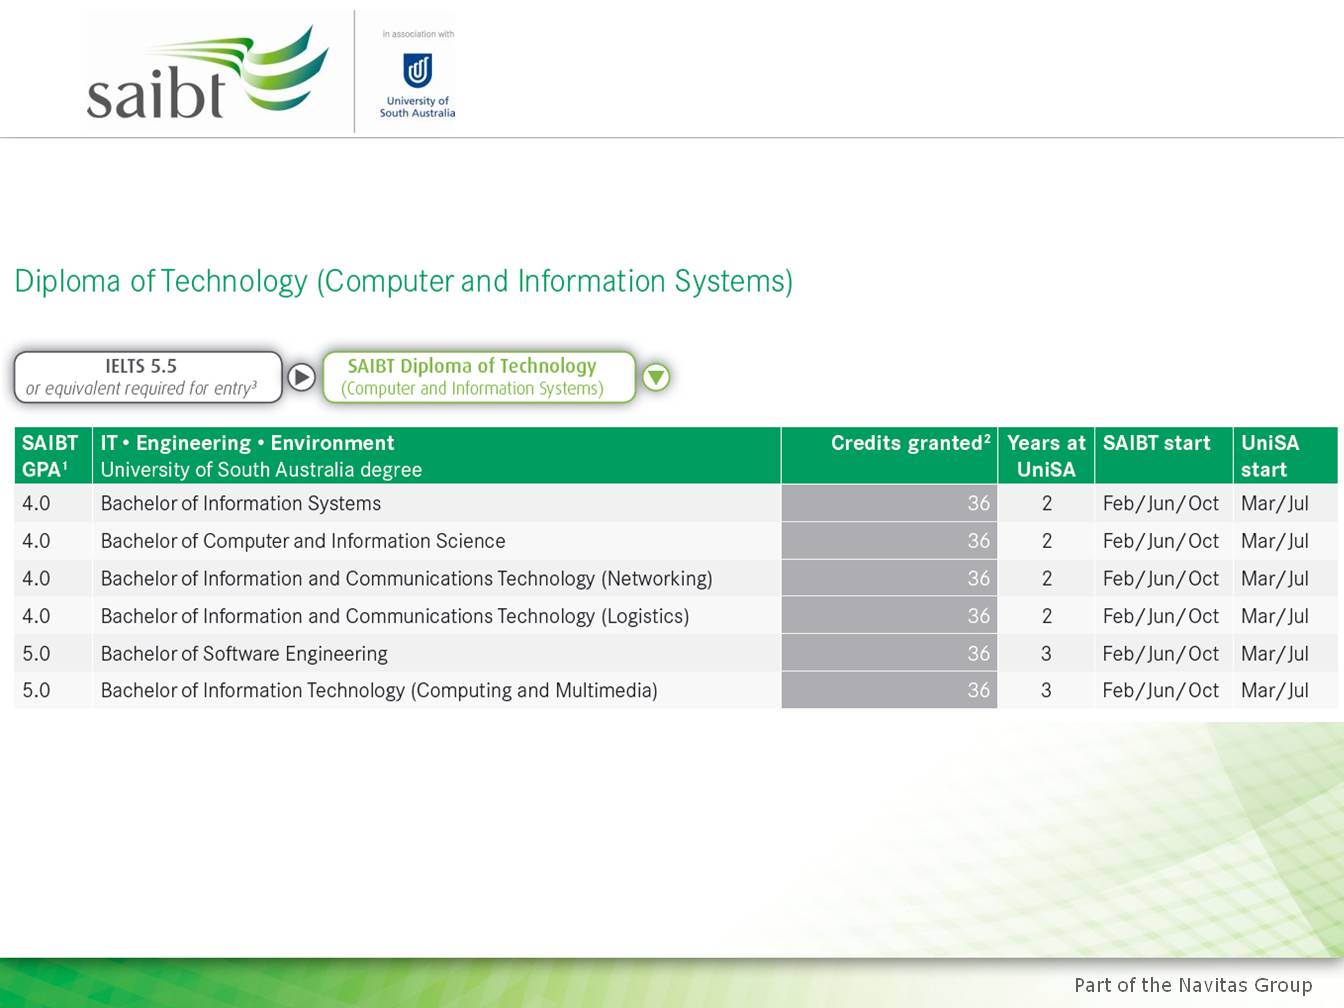Select the ICT (Logistics) degree name

point(395,616)
